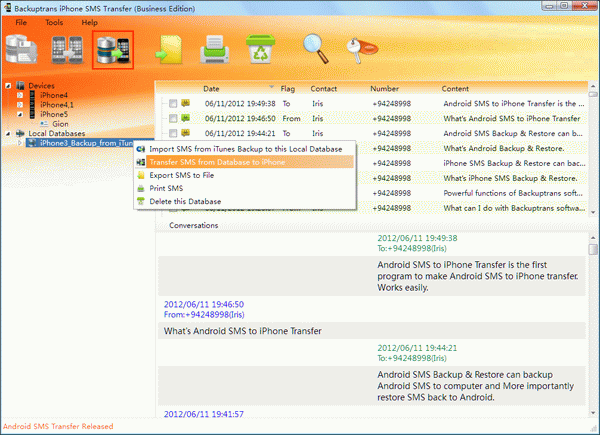600x435 pixels.
Task: Click the export SMS to file icon
Action: [168, 50]
